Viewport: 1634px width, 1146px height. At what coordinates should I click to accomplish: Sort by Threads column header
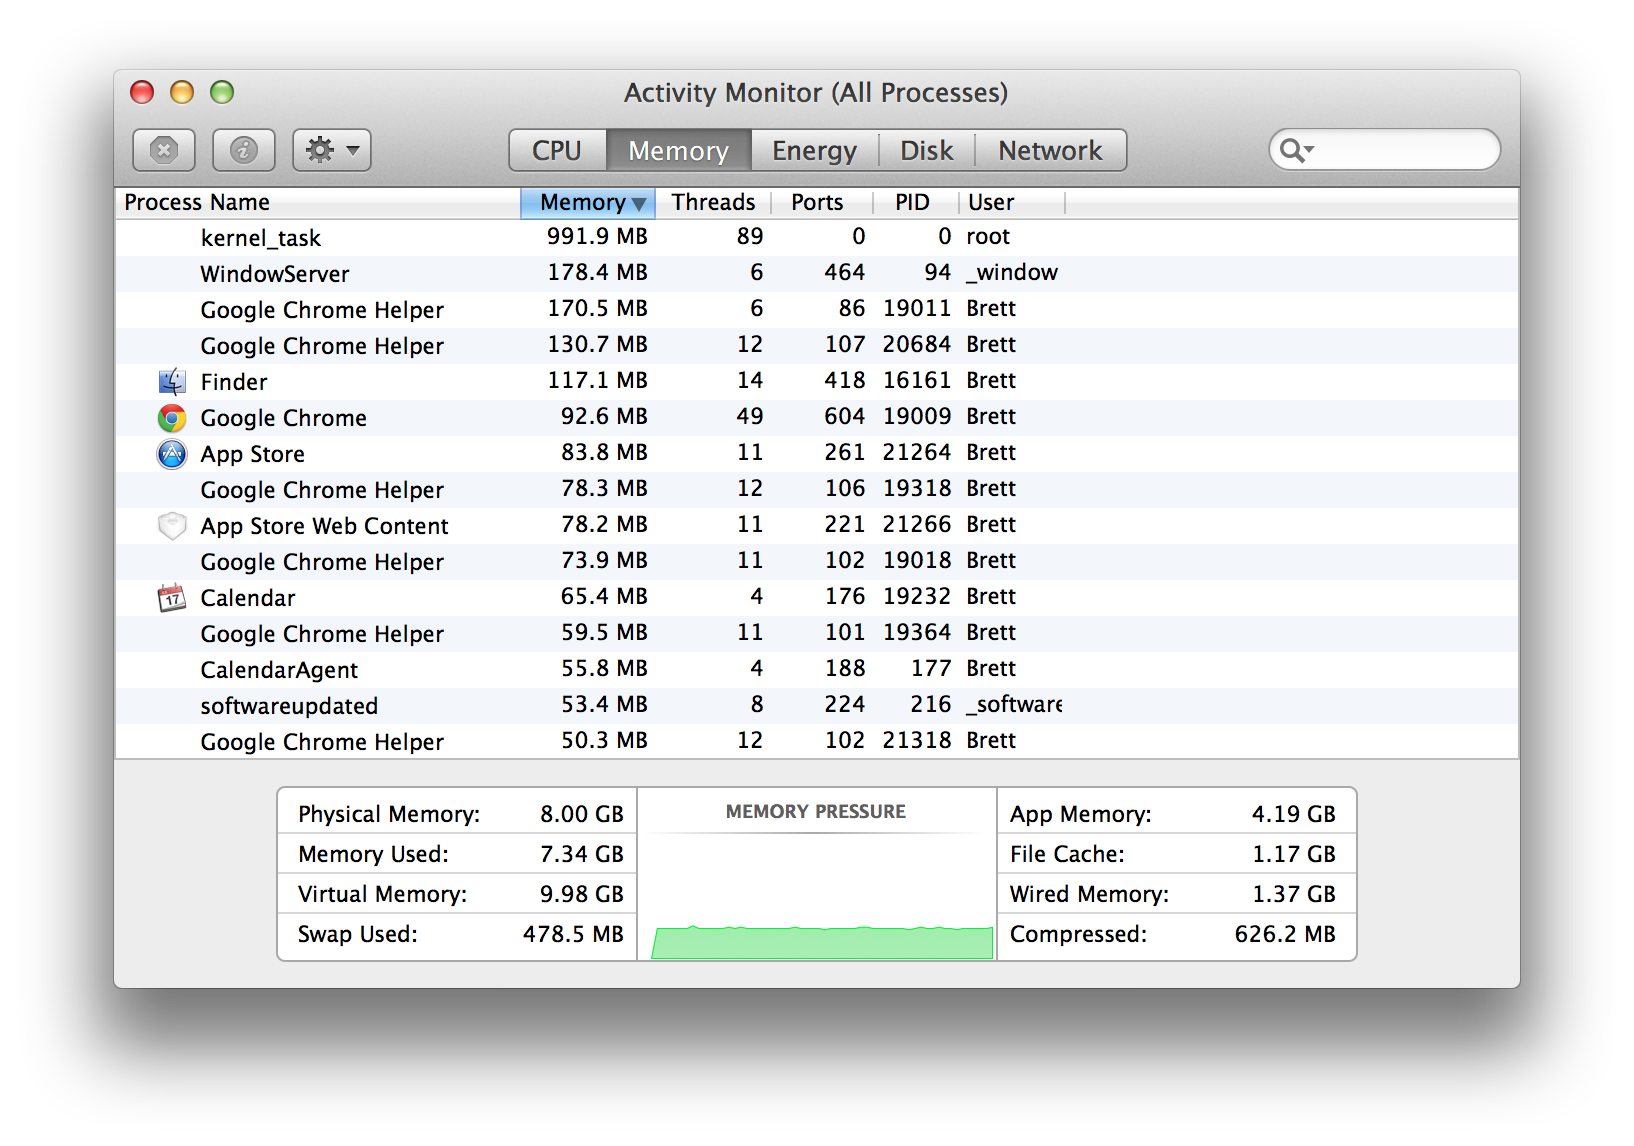click(x=713, y=202)
